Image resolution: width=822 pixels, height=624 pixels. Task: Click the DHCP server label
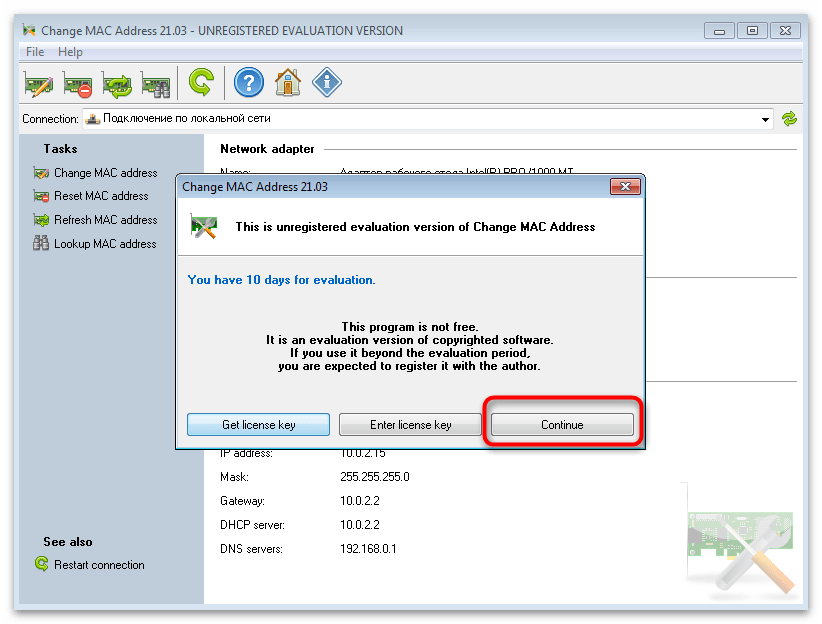[252, 525]
